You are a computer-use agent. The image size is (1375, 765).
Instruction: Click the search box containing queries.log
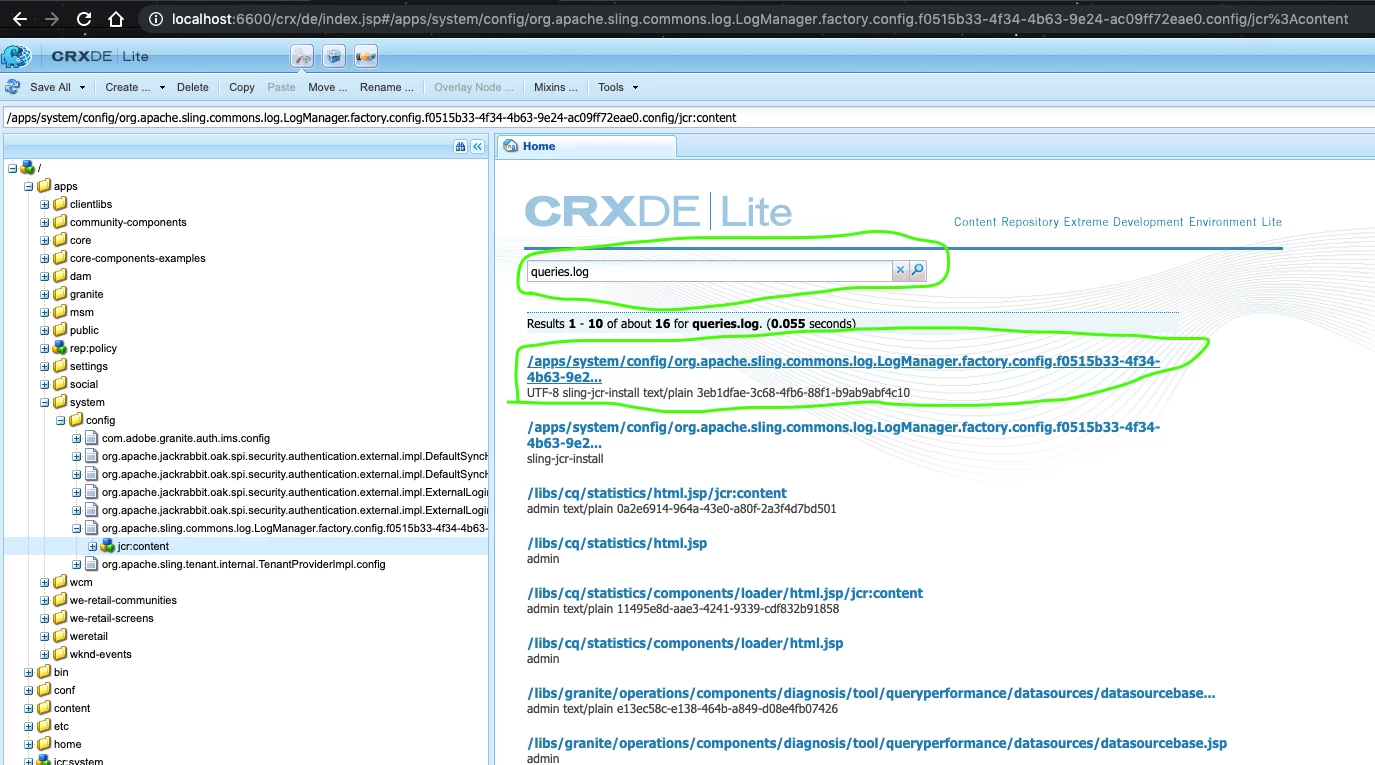coord(709,271)
